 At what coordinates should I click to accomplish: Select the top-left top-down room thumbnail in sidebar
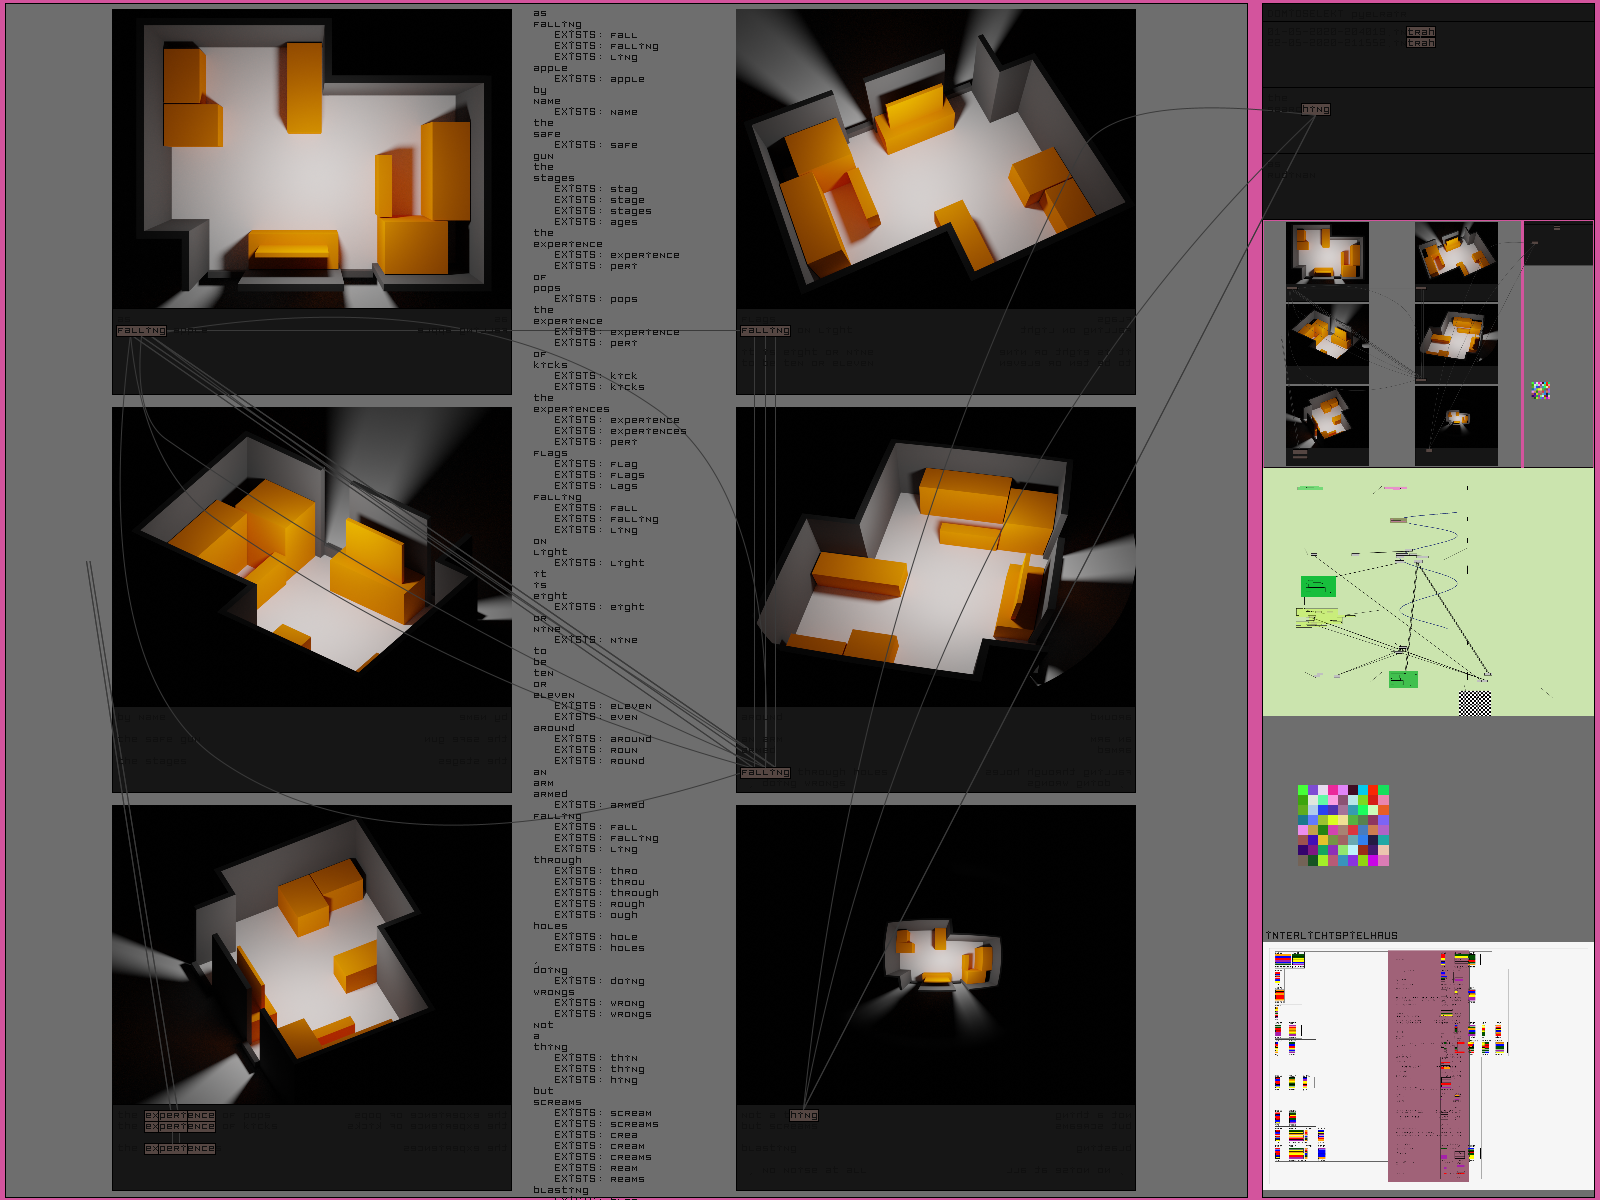point(1327,253)
